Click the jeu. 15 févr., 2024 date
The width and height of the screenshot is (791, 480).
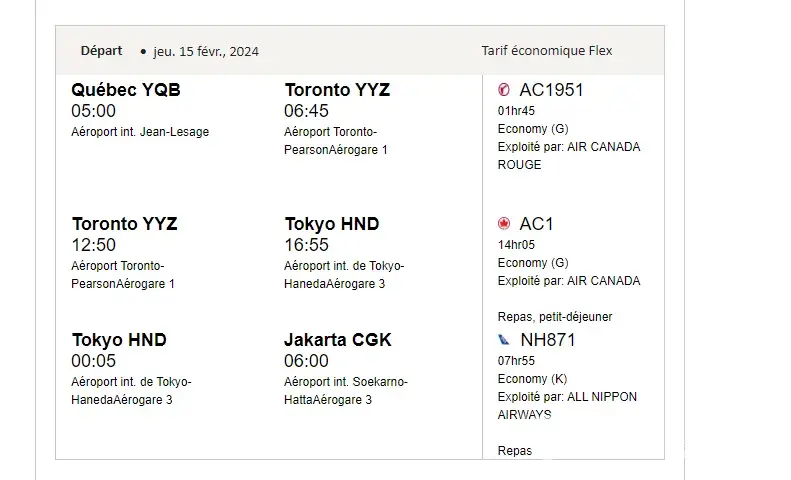pos(206,51)
